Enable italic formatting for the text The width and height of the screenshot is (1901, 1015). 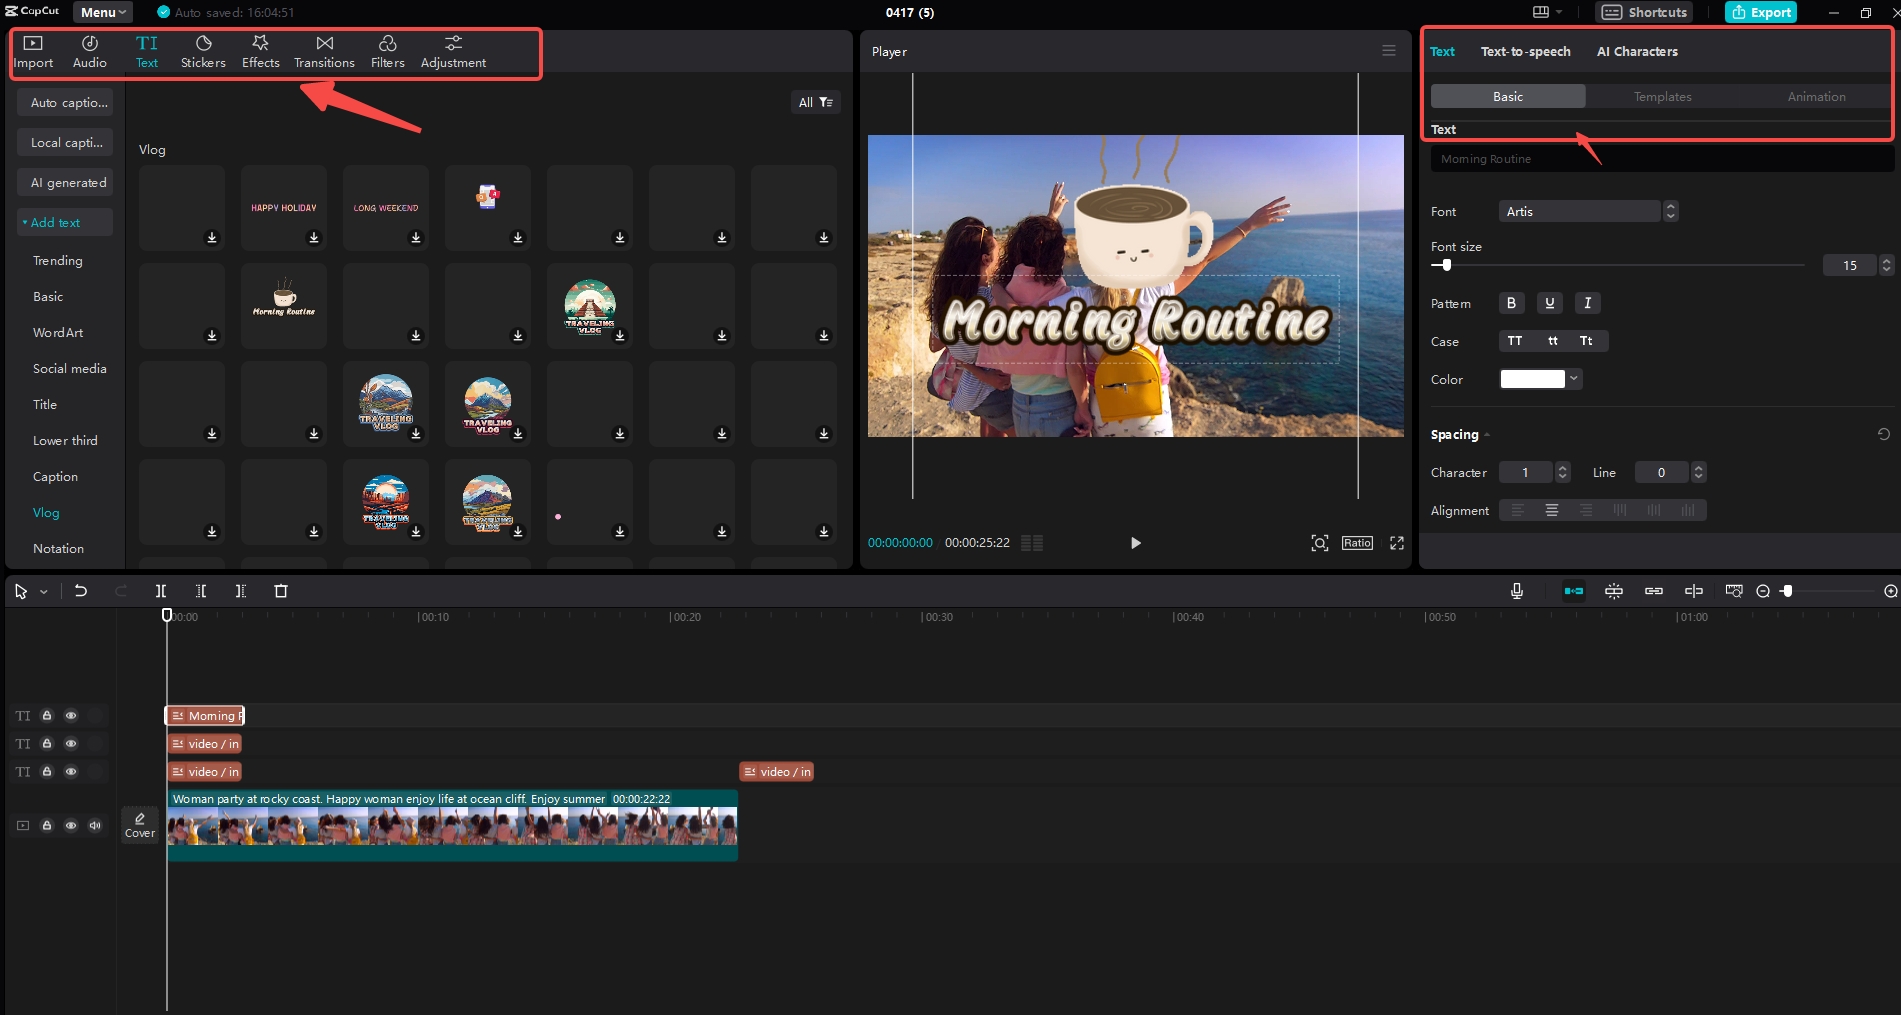pyautogui.click(x=1587, y=303)
